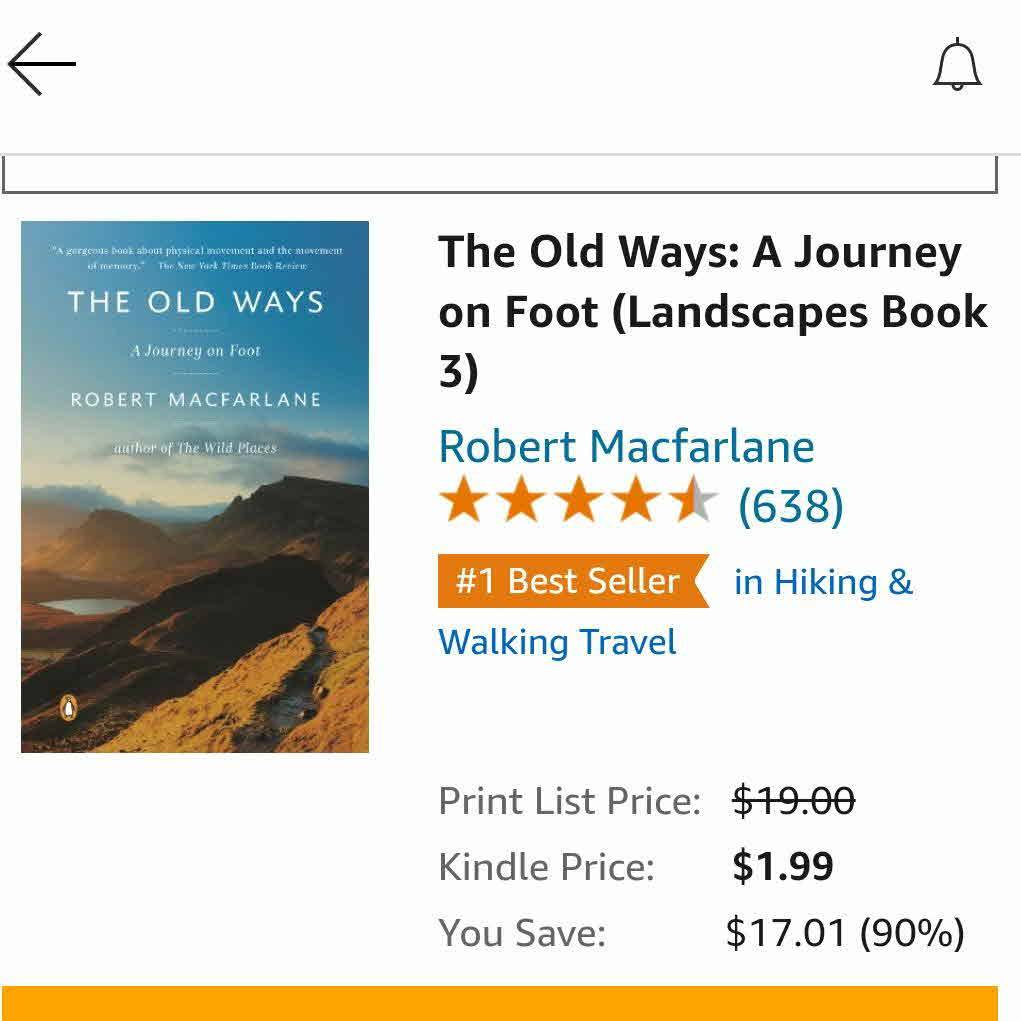This screenshot has height=1021, width=1021.
Task: Click the $17.01 (90%) savings amount
Action: pyautogui.click(x=844, y=932)
